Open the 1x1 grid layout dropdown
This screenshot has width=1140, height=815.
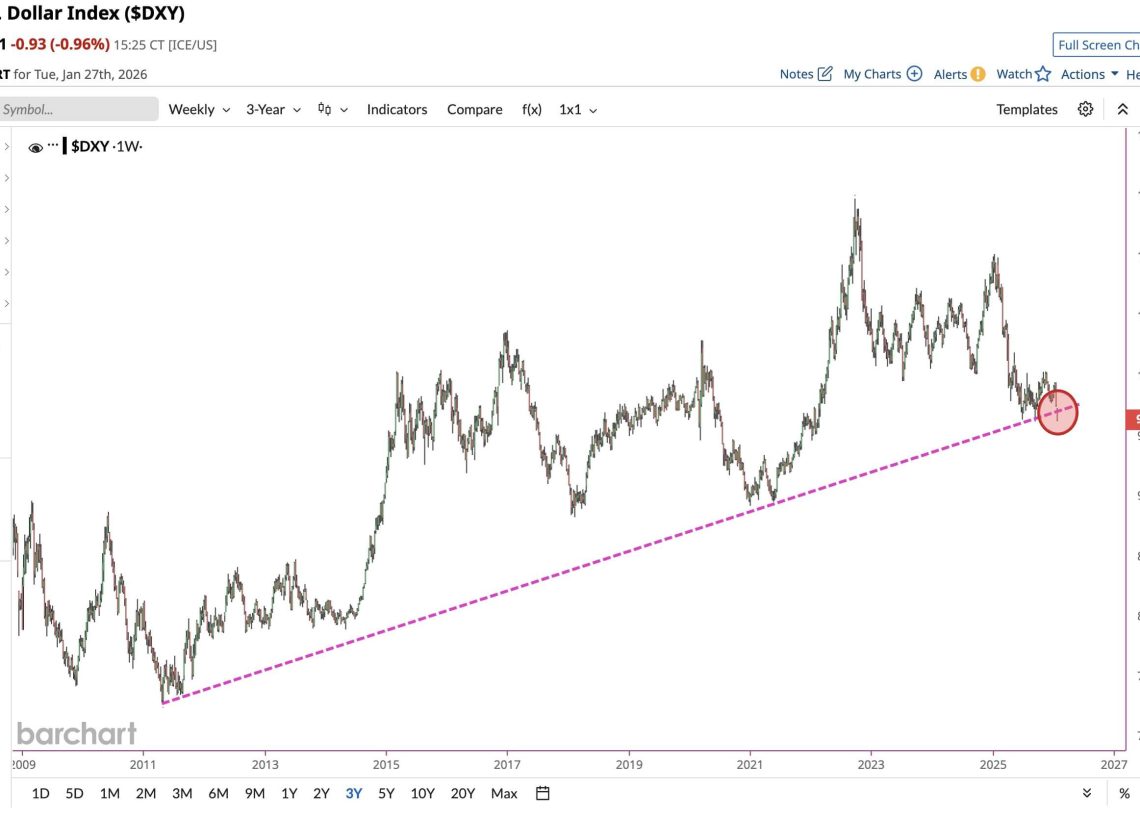[x=577, y=109]
